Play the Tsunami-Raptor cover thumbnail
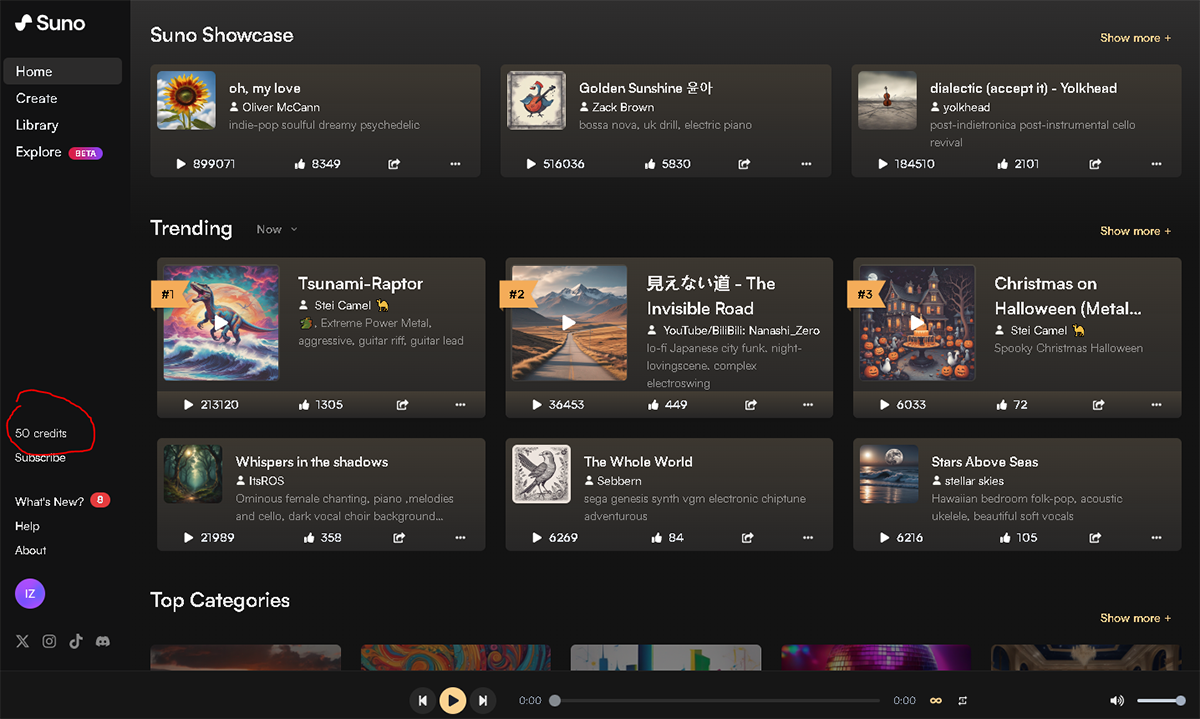 point(221,323)
